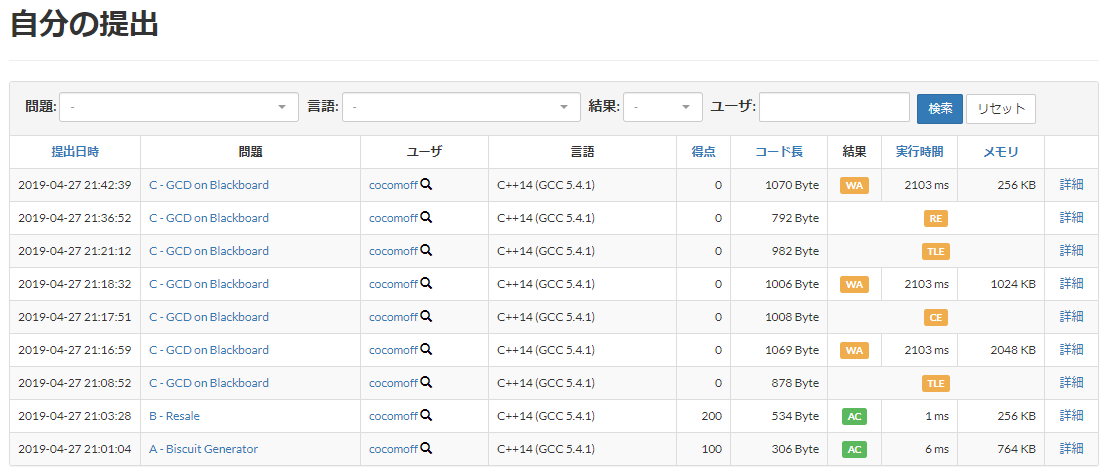
Task: Select the 1024 KB memory cell
Action: (1000, 284)
